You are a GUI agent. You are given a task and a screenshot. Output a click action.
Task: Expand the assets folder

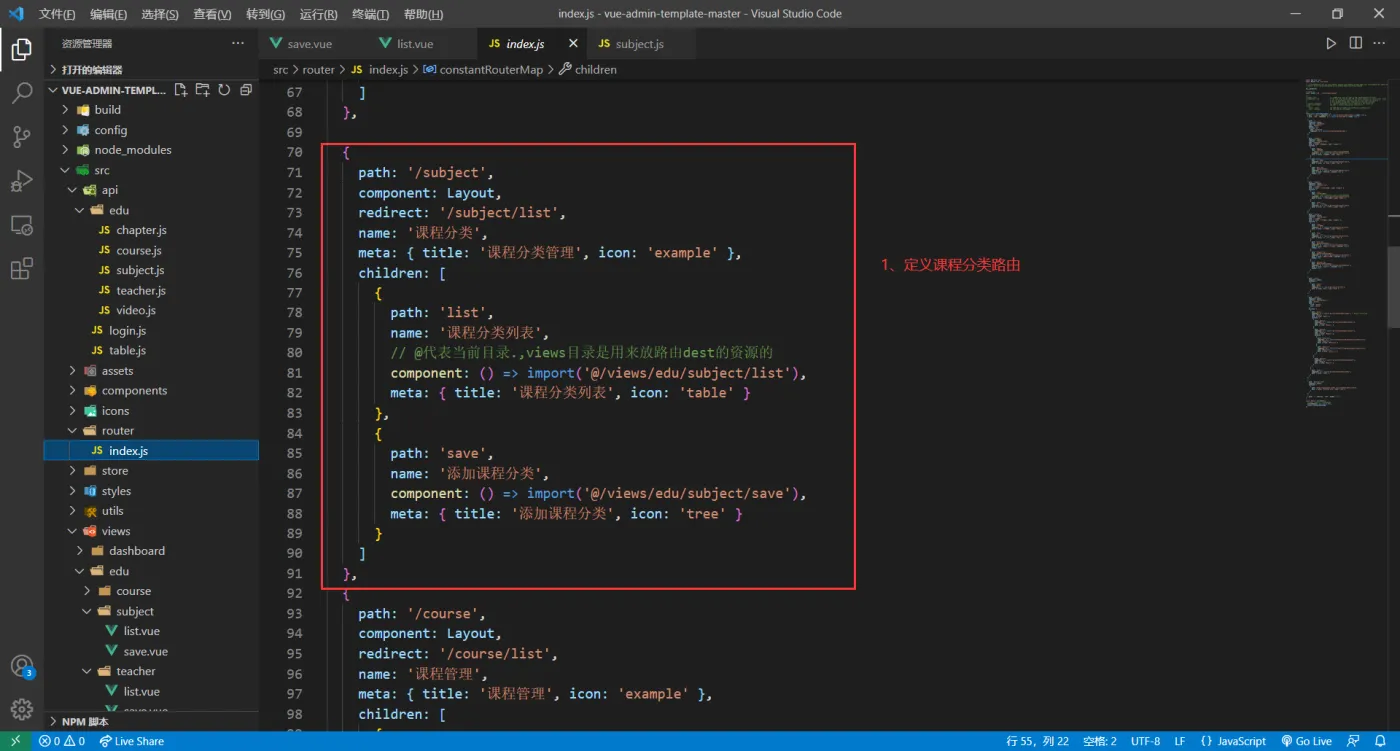click(151, 371)
